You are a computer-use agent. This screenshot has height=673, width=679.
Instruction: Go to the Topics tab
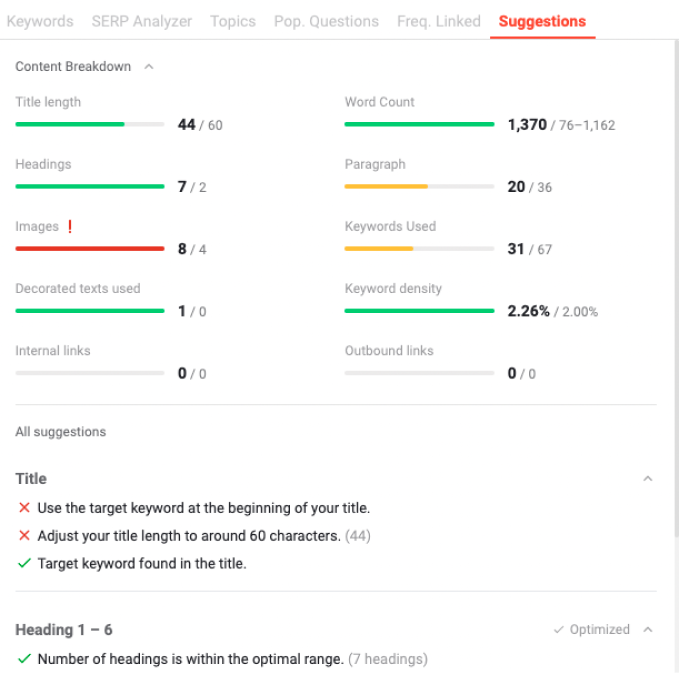click(x=233, y=21)
